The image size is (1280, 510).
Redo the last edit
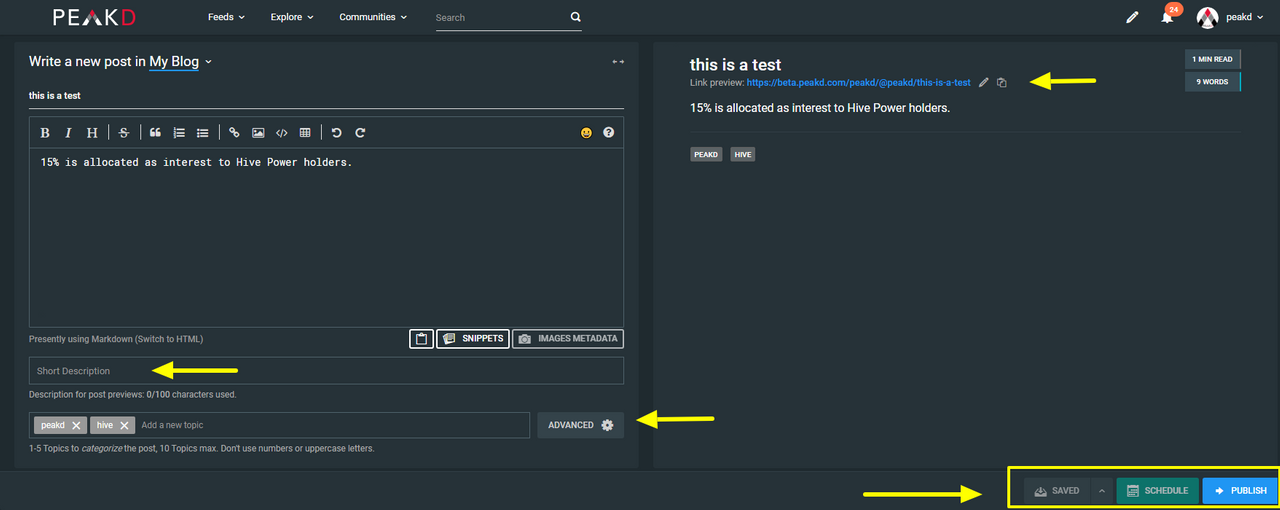(x=360, y=132)
